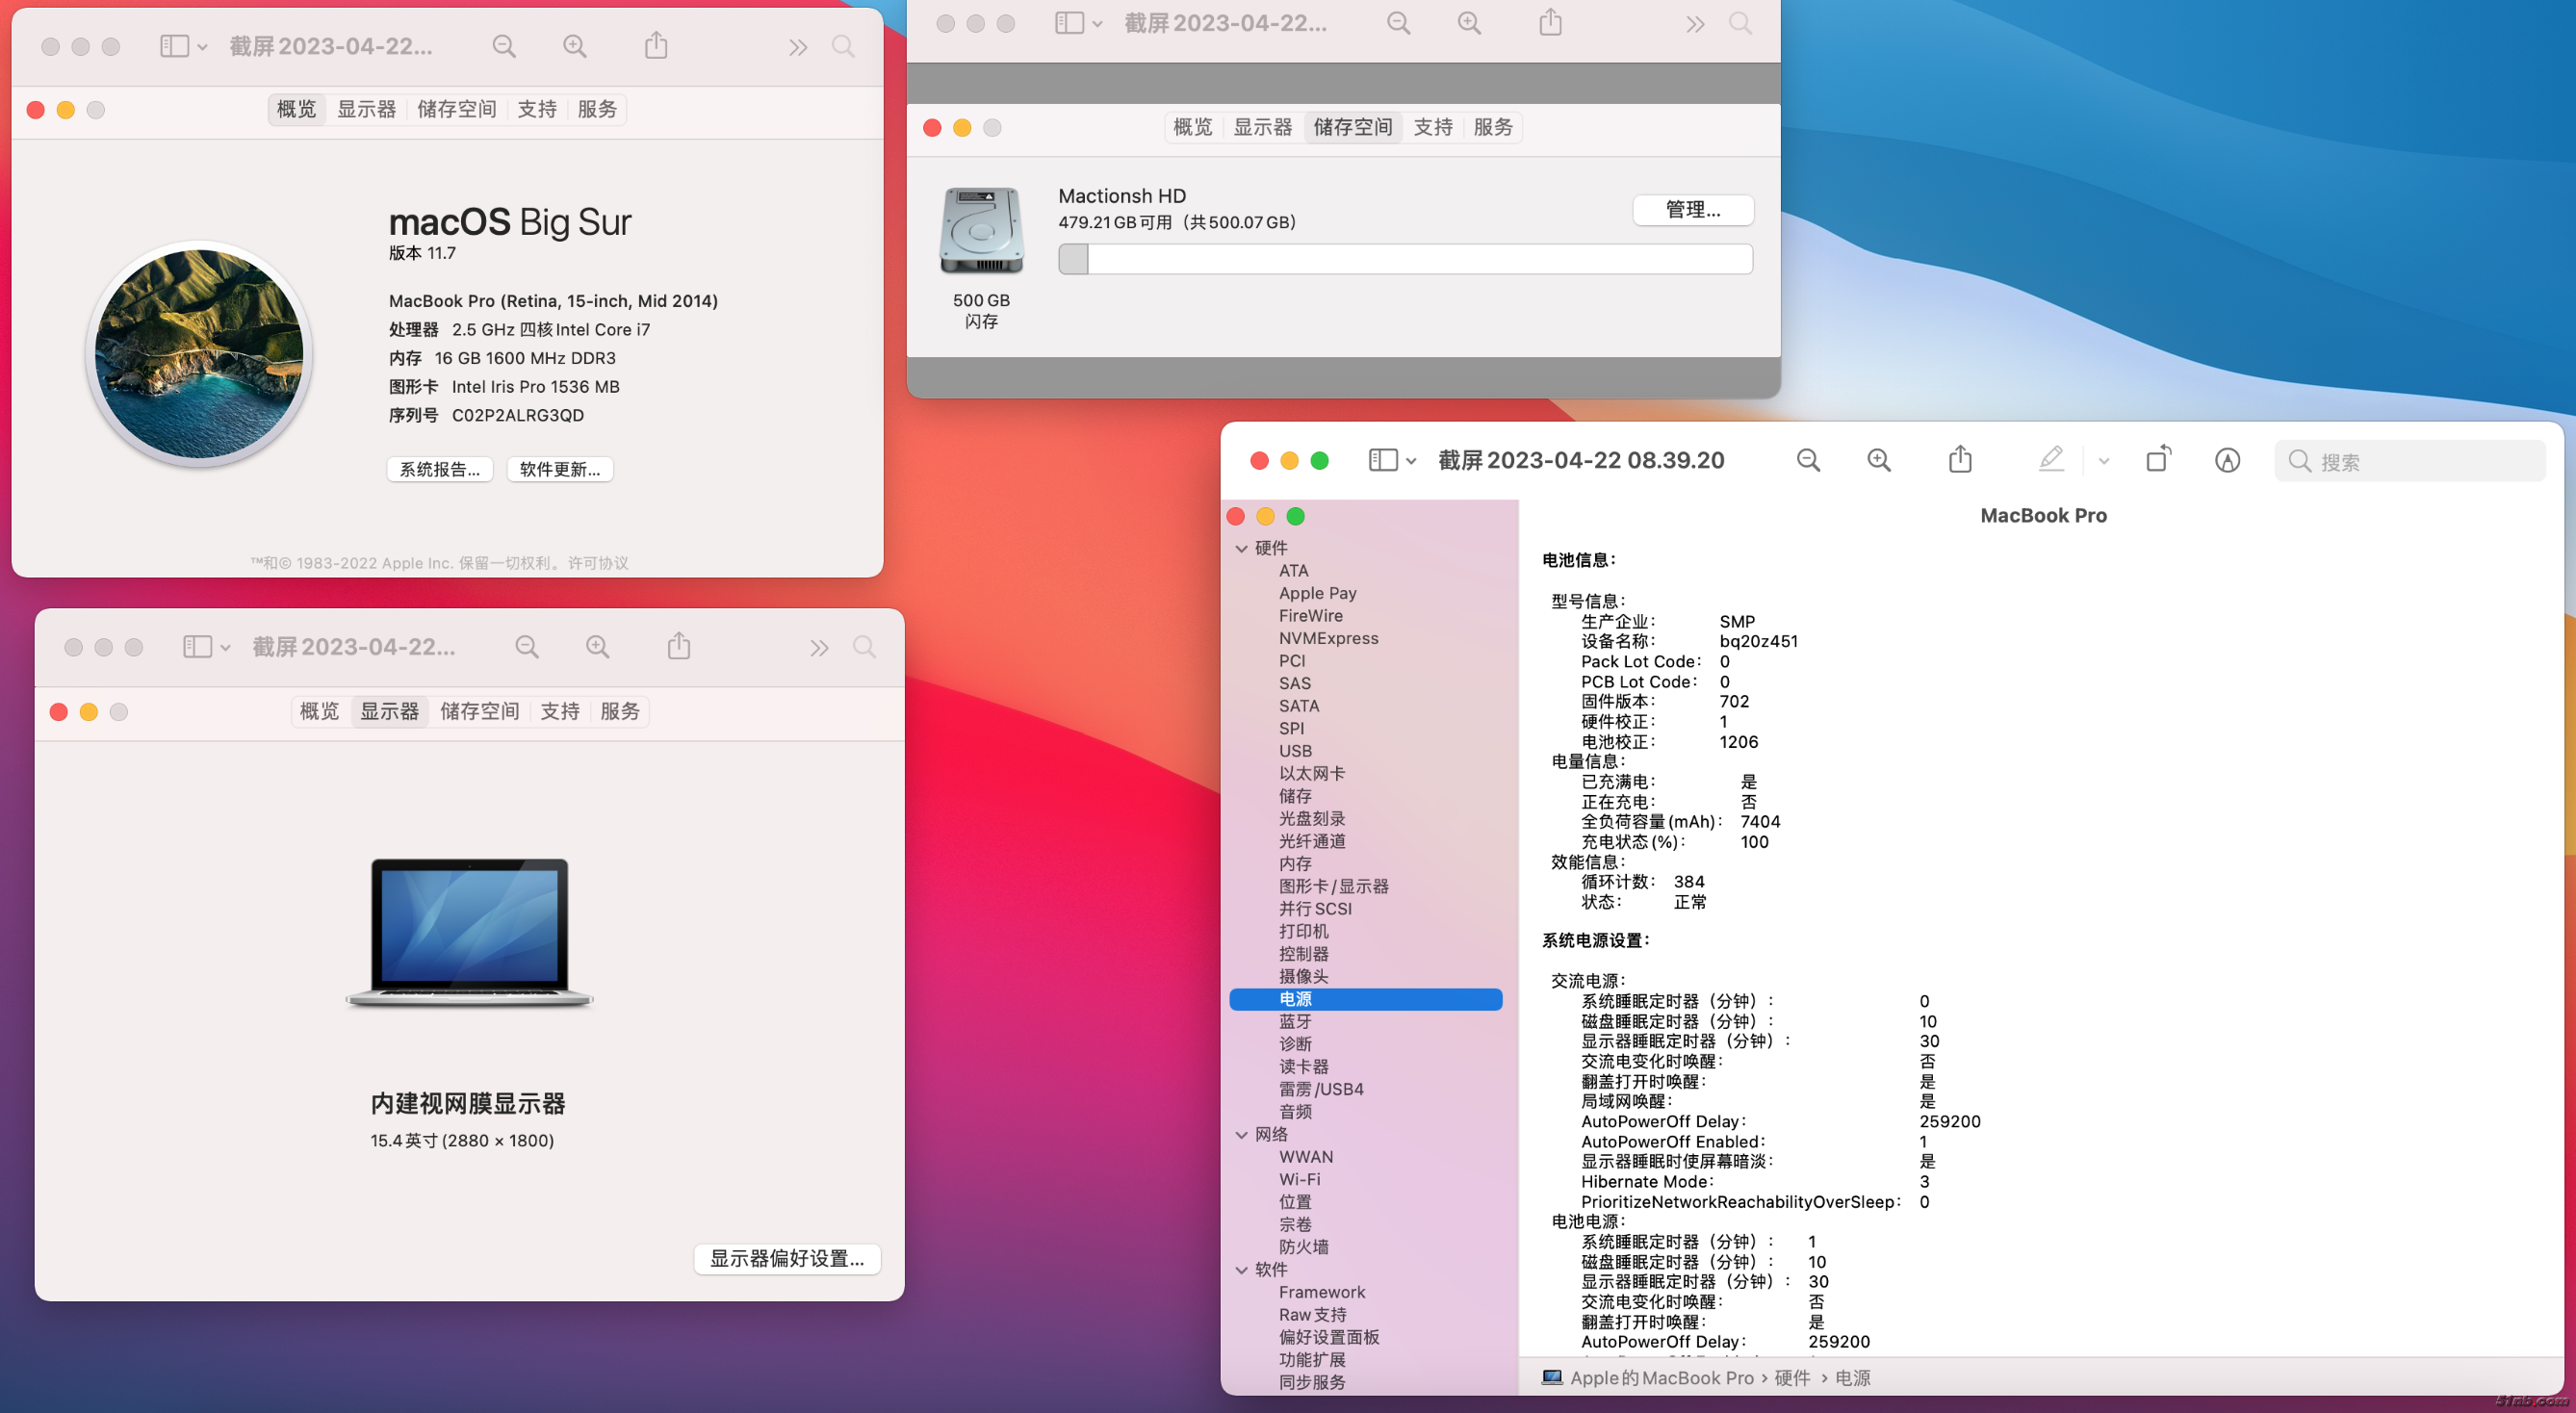Click the 管理... storage button
2576x1413 pixels.
1693,209
